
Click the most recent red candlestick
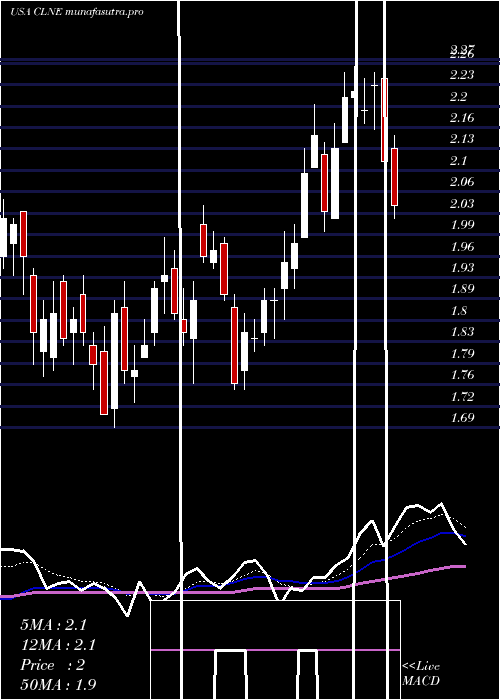tap(395, 177)
